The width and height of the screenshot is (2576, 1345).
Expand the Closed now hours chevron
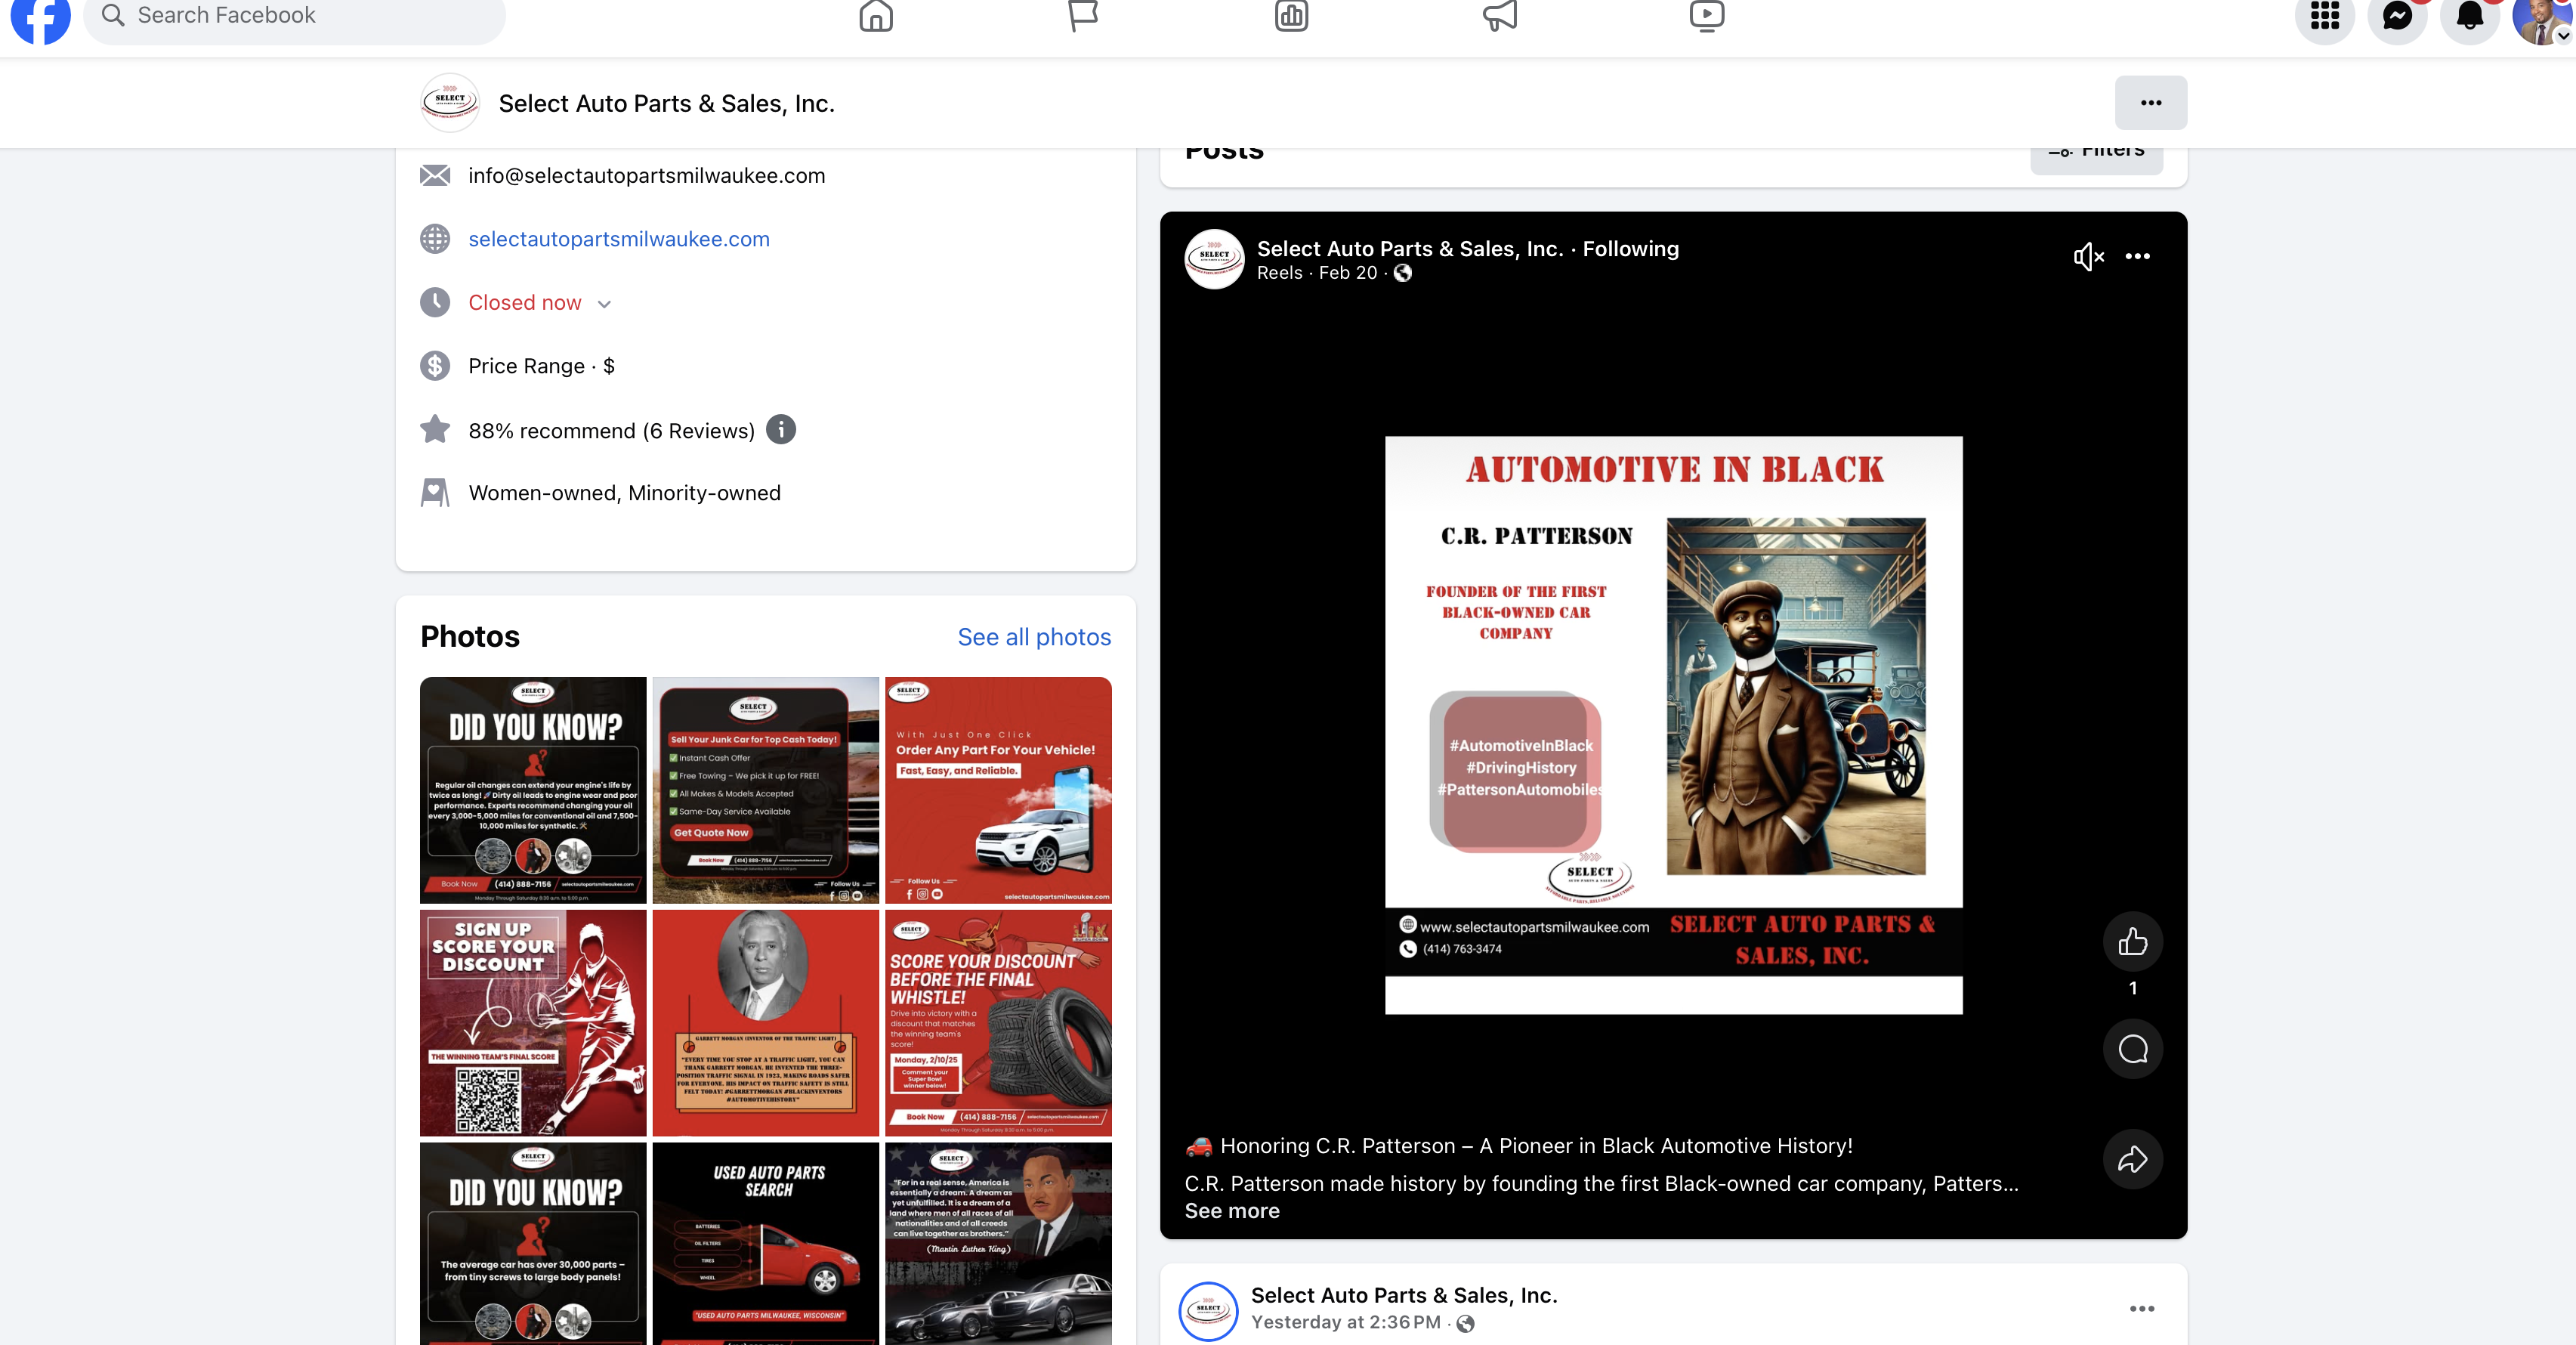[604, 304]
